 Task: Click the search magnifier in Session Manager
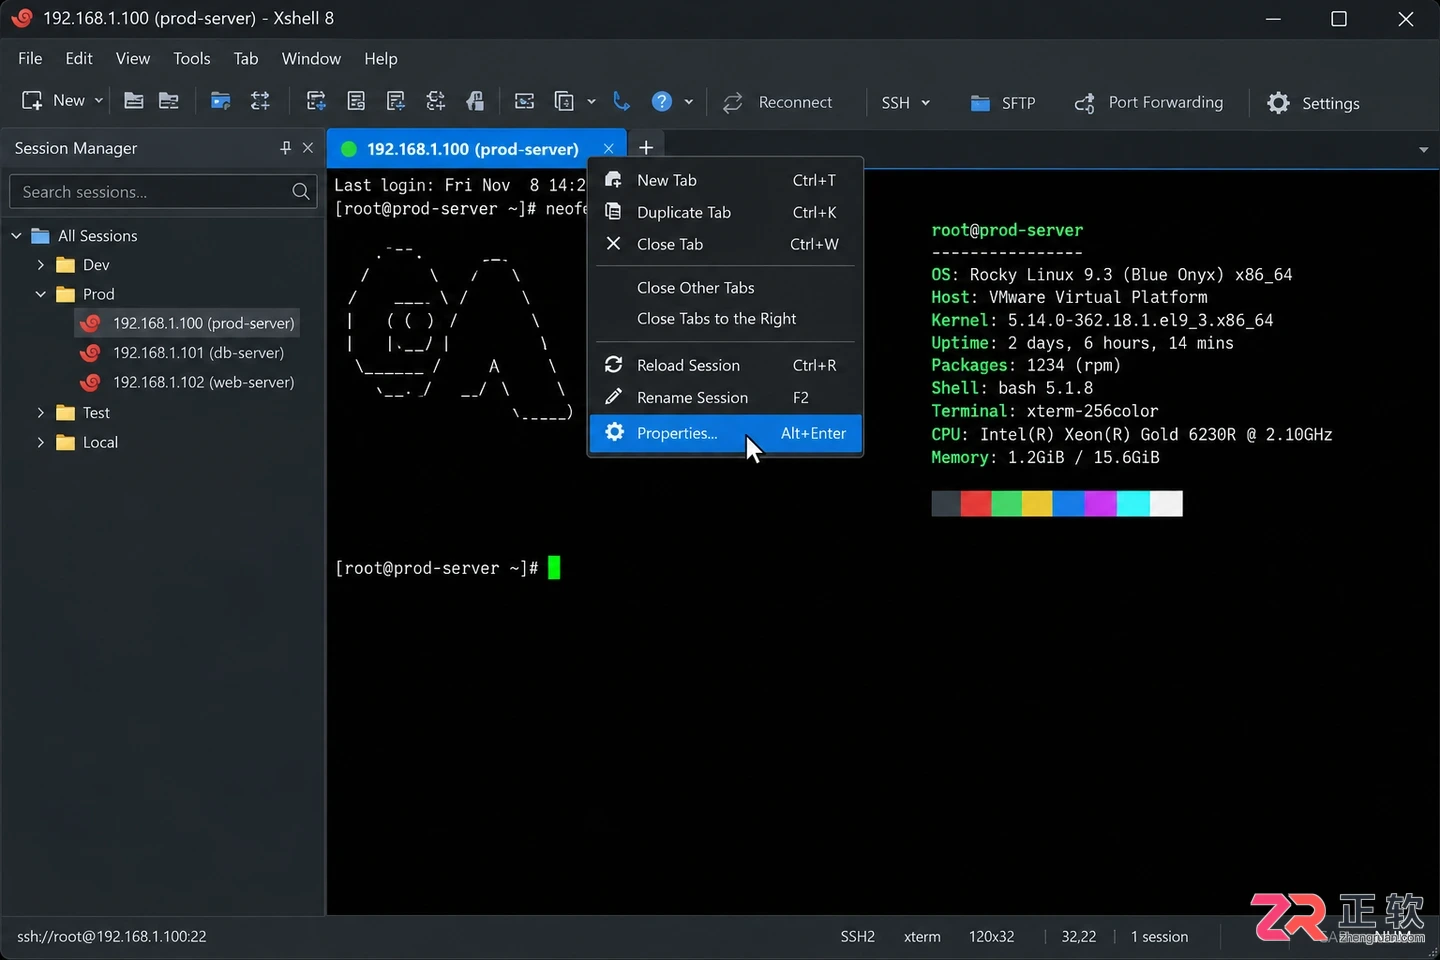point(300,191)
